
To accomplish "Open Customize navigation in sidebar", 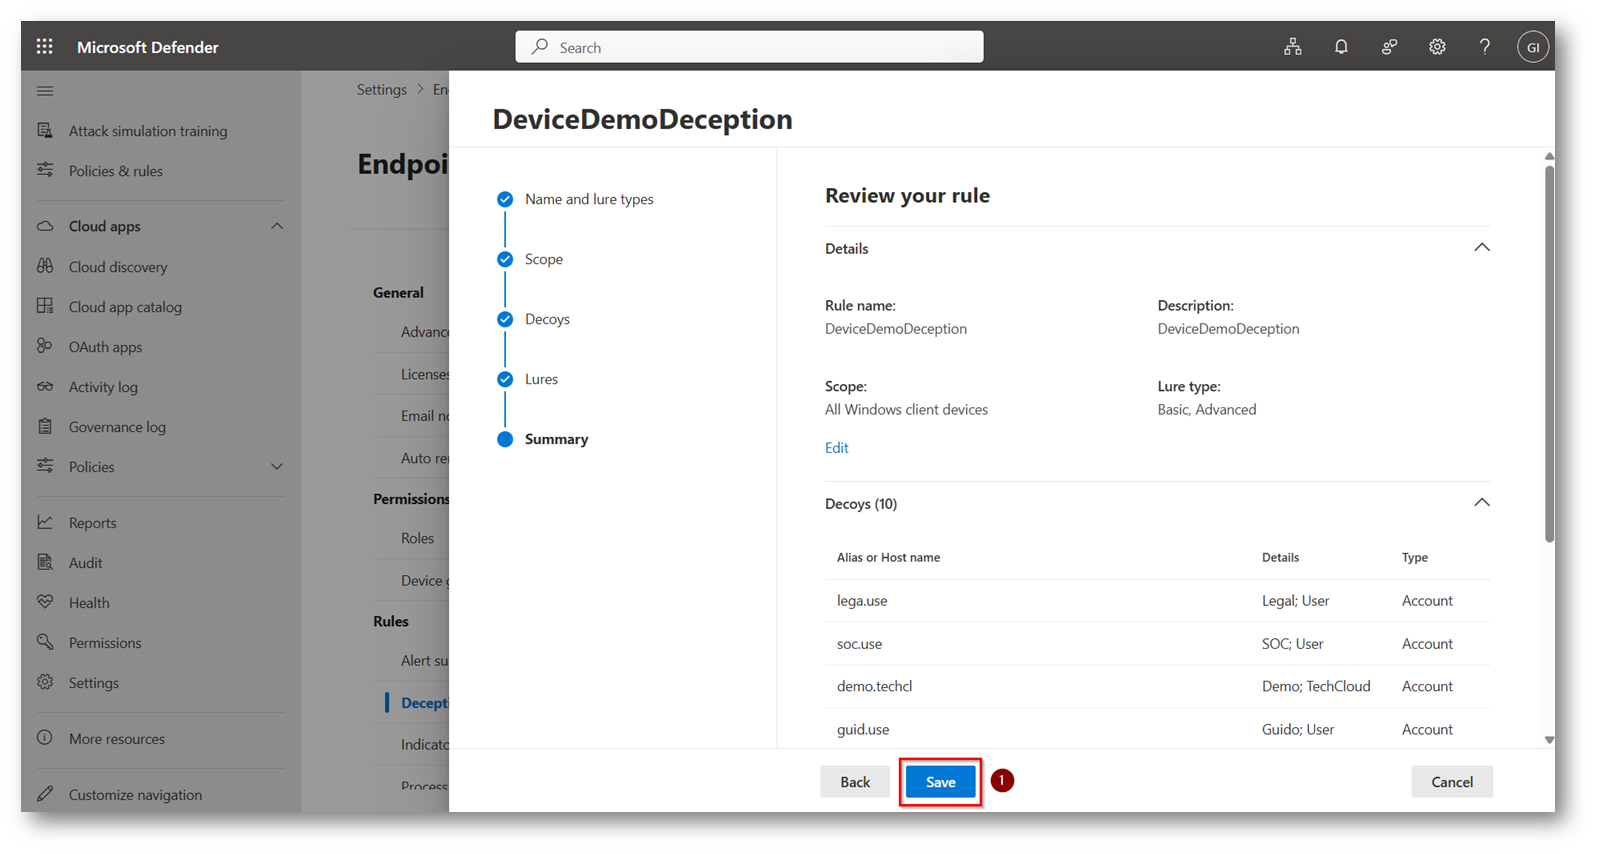I will click(x=135, y=795).
